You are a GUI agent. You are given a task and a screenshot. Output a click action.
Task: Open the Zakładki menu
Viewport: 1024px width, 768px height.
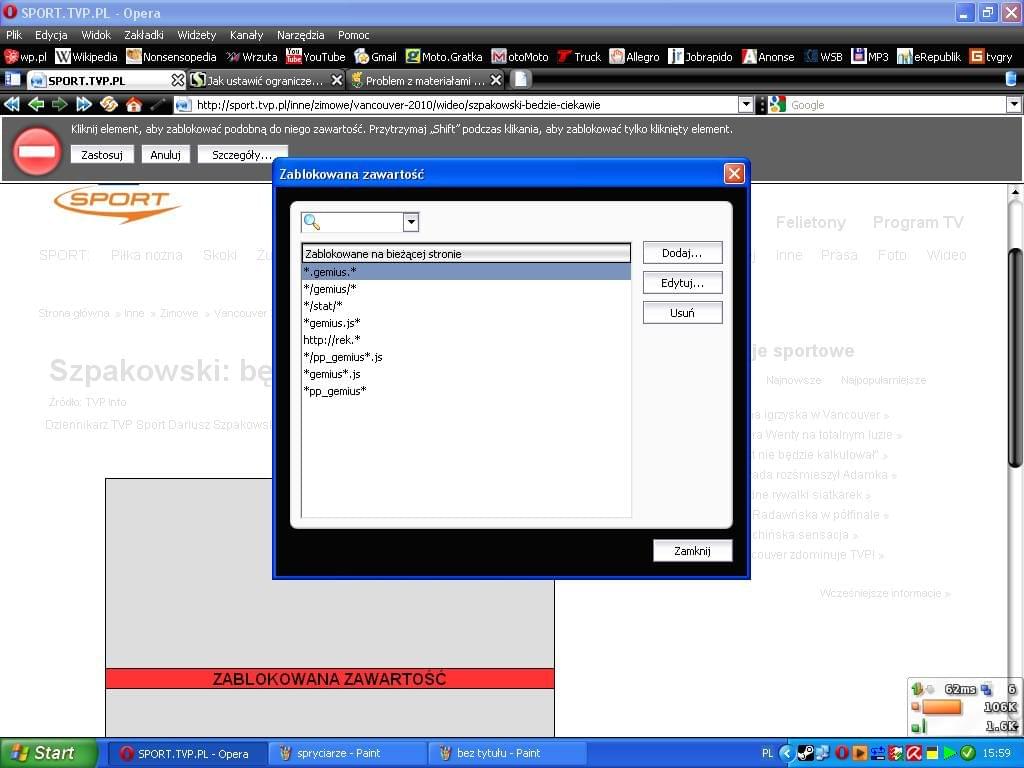tap(144, 35)
